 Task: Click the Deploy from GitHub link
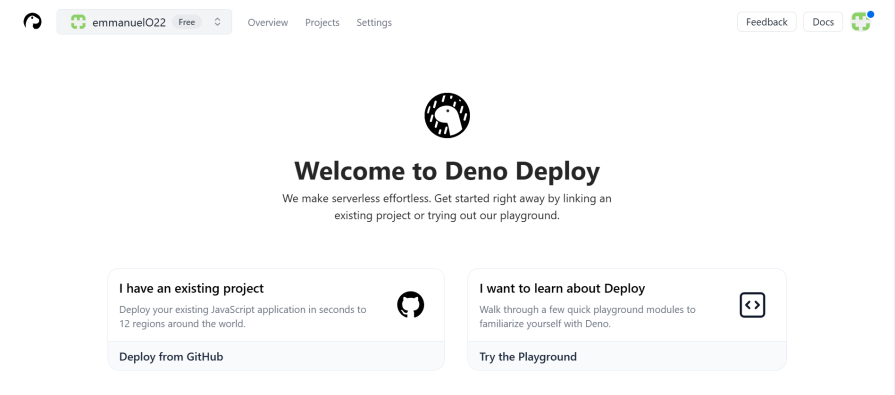click(171, 357)
